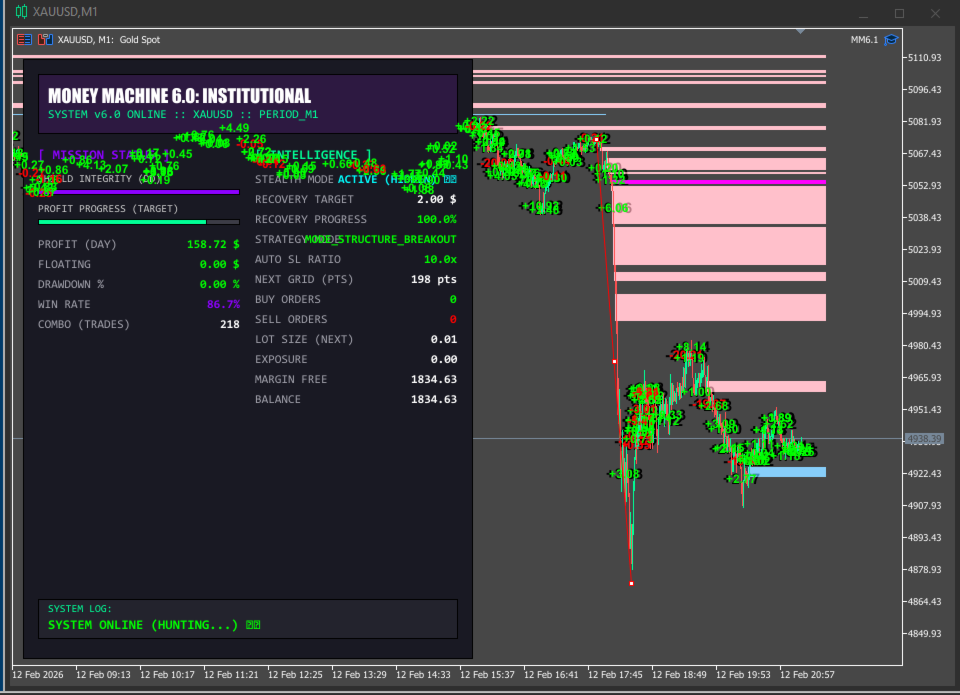Open the one-click trading panel icon
The width and height of the screenshot is (960, 695).
click(24, 40)
